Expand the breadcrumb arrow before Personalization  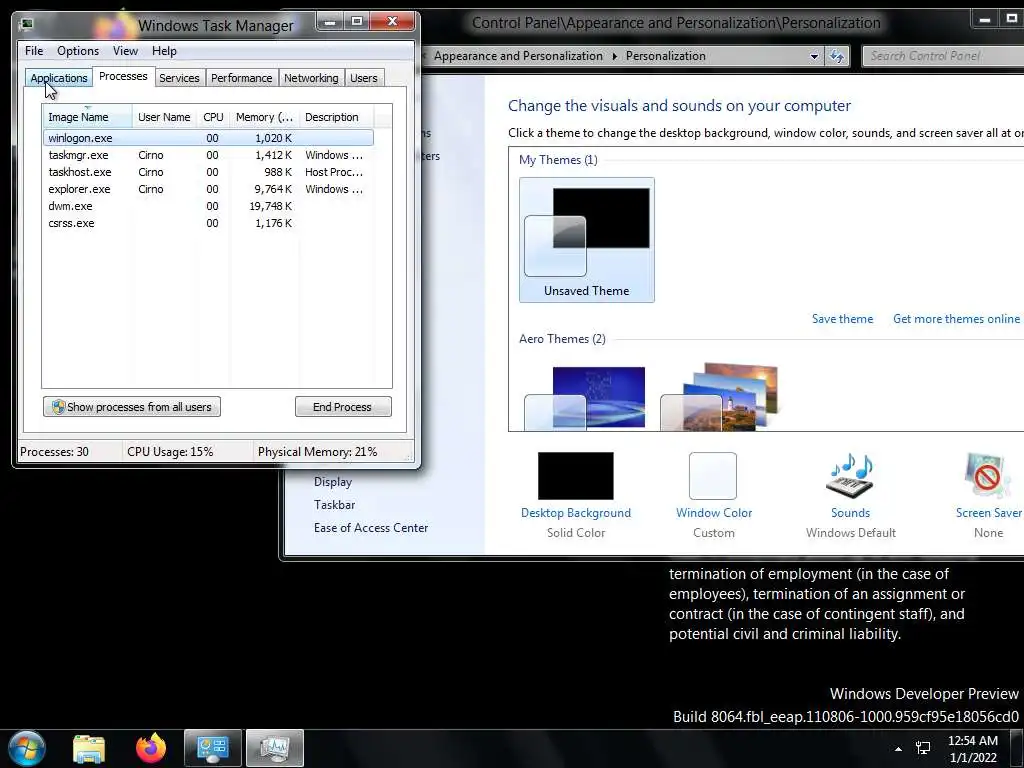pos(615,56)
